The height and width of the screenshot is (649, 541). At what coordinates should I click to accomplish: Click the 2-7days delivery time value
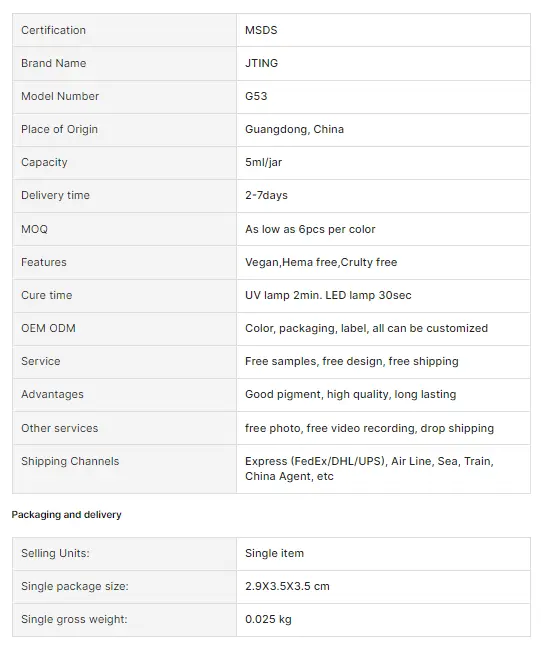266,195
